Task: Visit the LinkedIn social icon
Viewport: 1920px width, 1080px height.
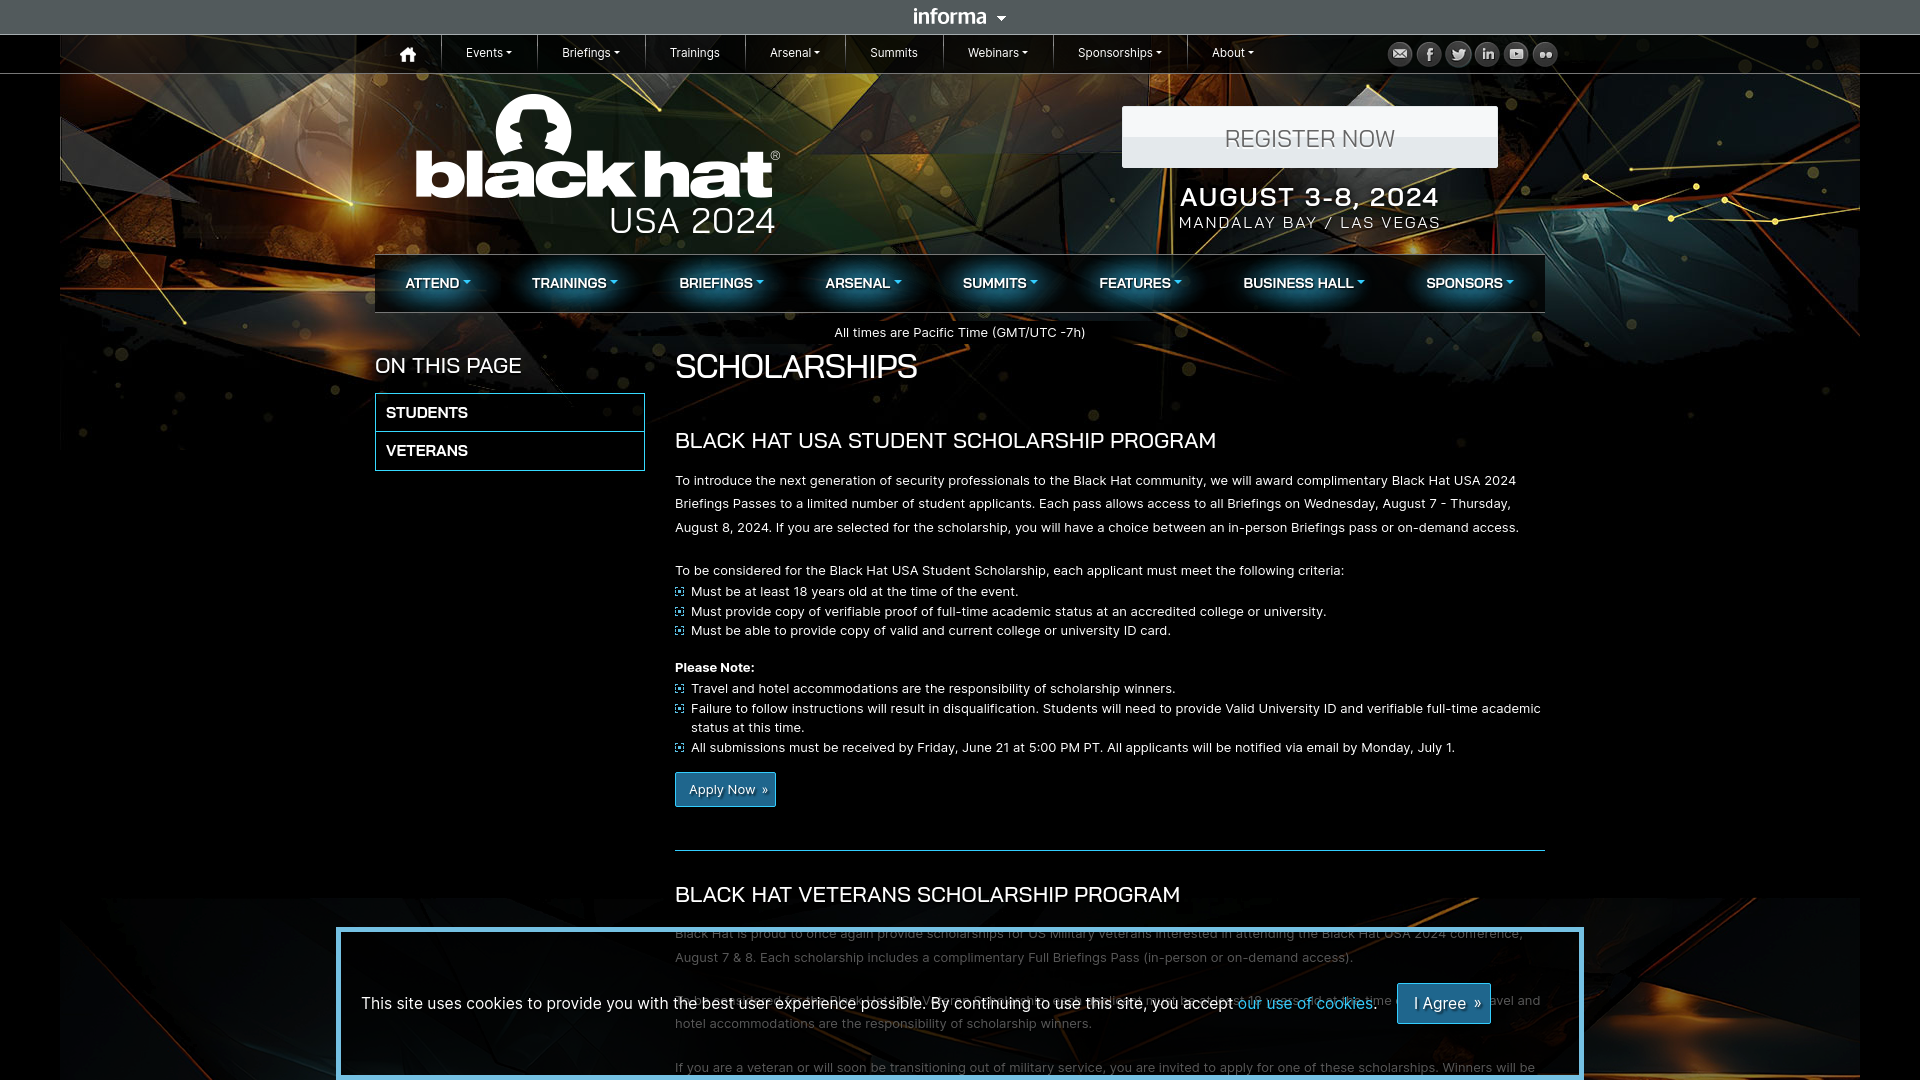Action: point(1487,54)
